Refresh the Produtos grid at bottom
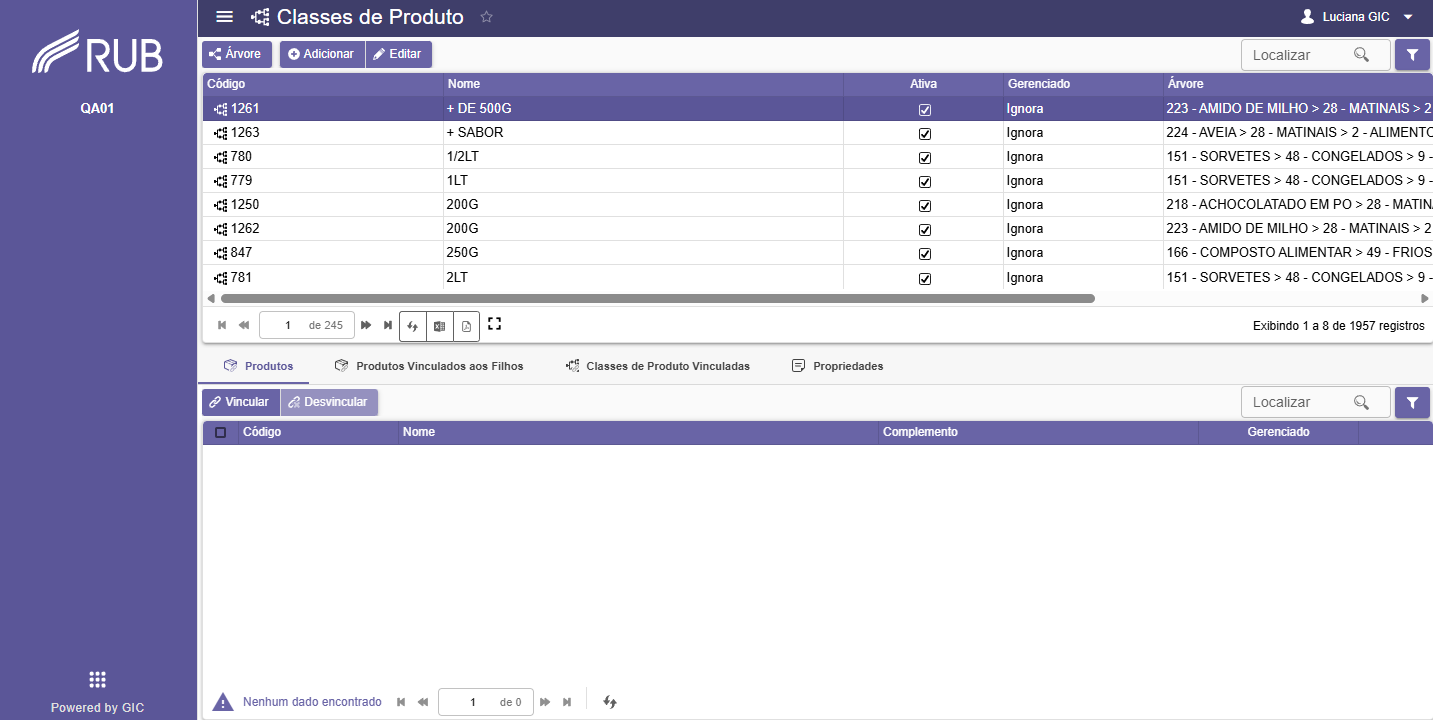Viewport: 1433px width, 720px height. click(610, 702)
